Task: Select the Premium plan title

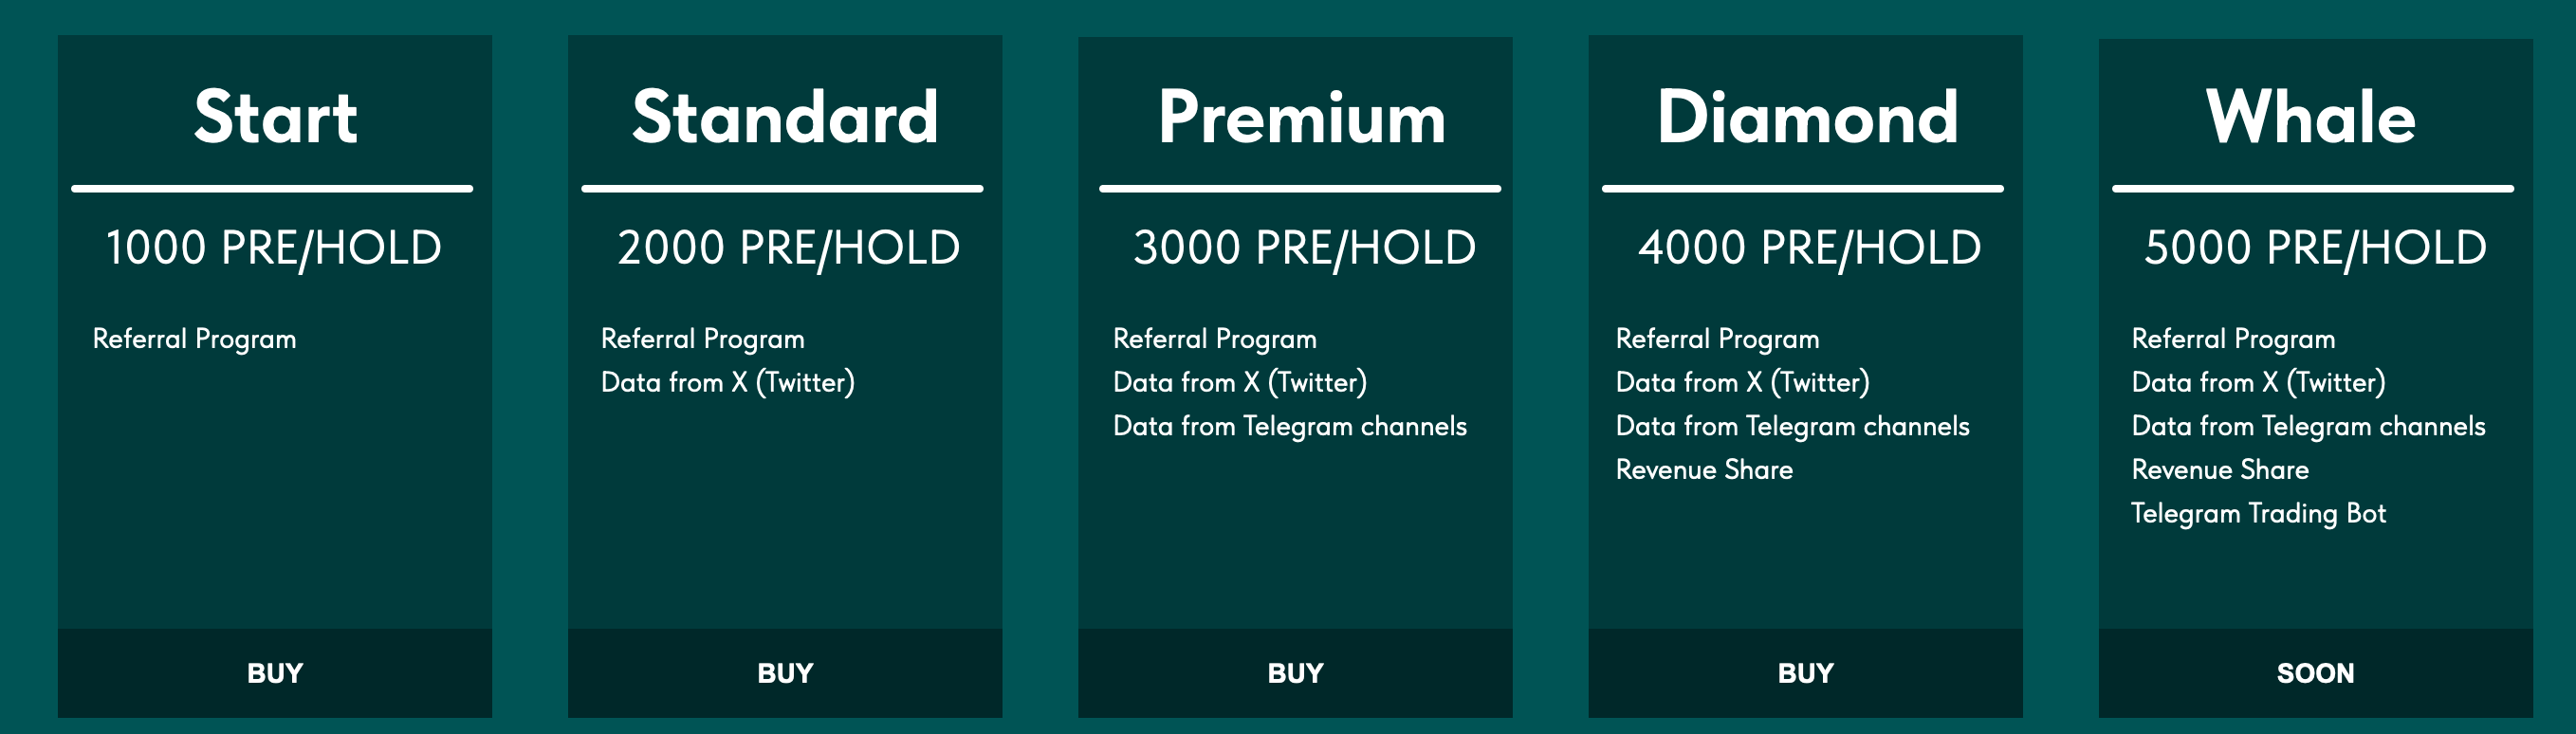Action: click(x=1301, y=117)
